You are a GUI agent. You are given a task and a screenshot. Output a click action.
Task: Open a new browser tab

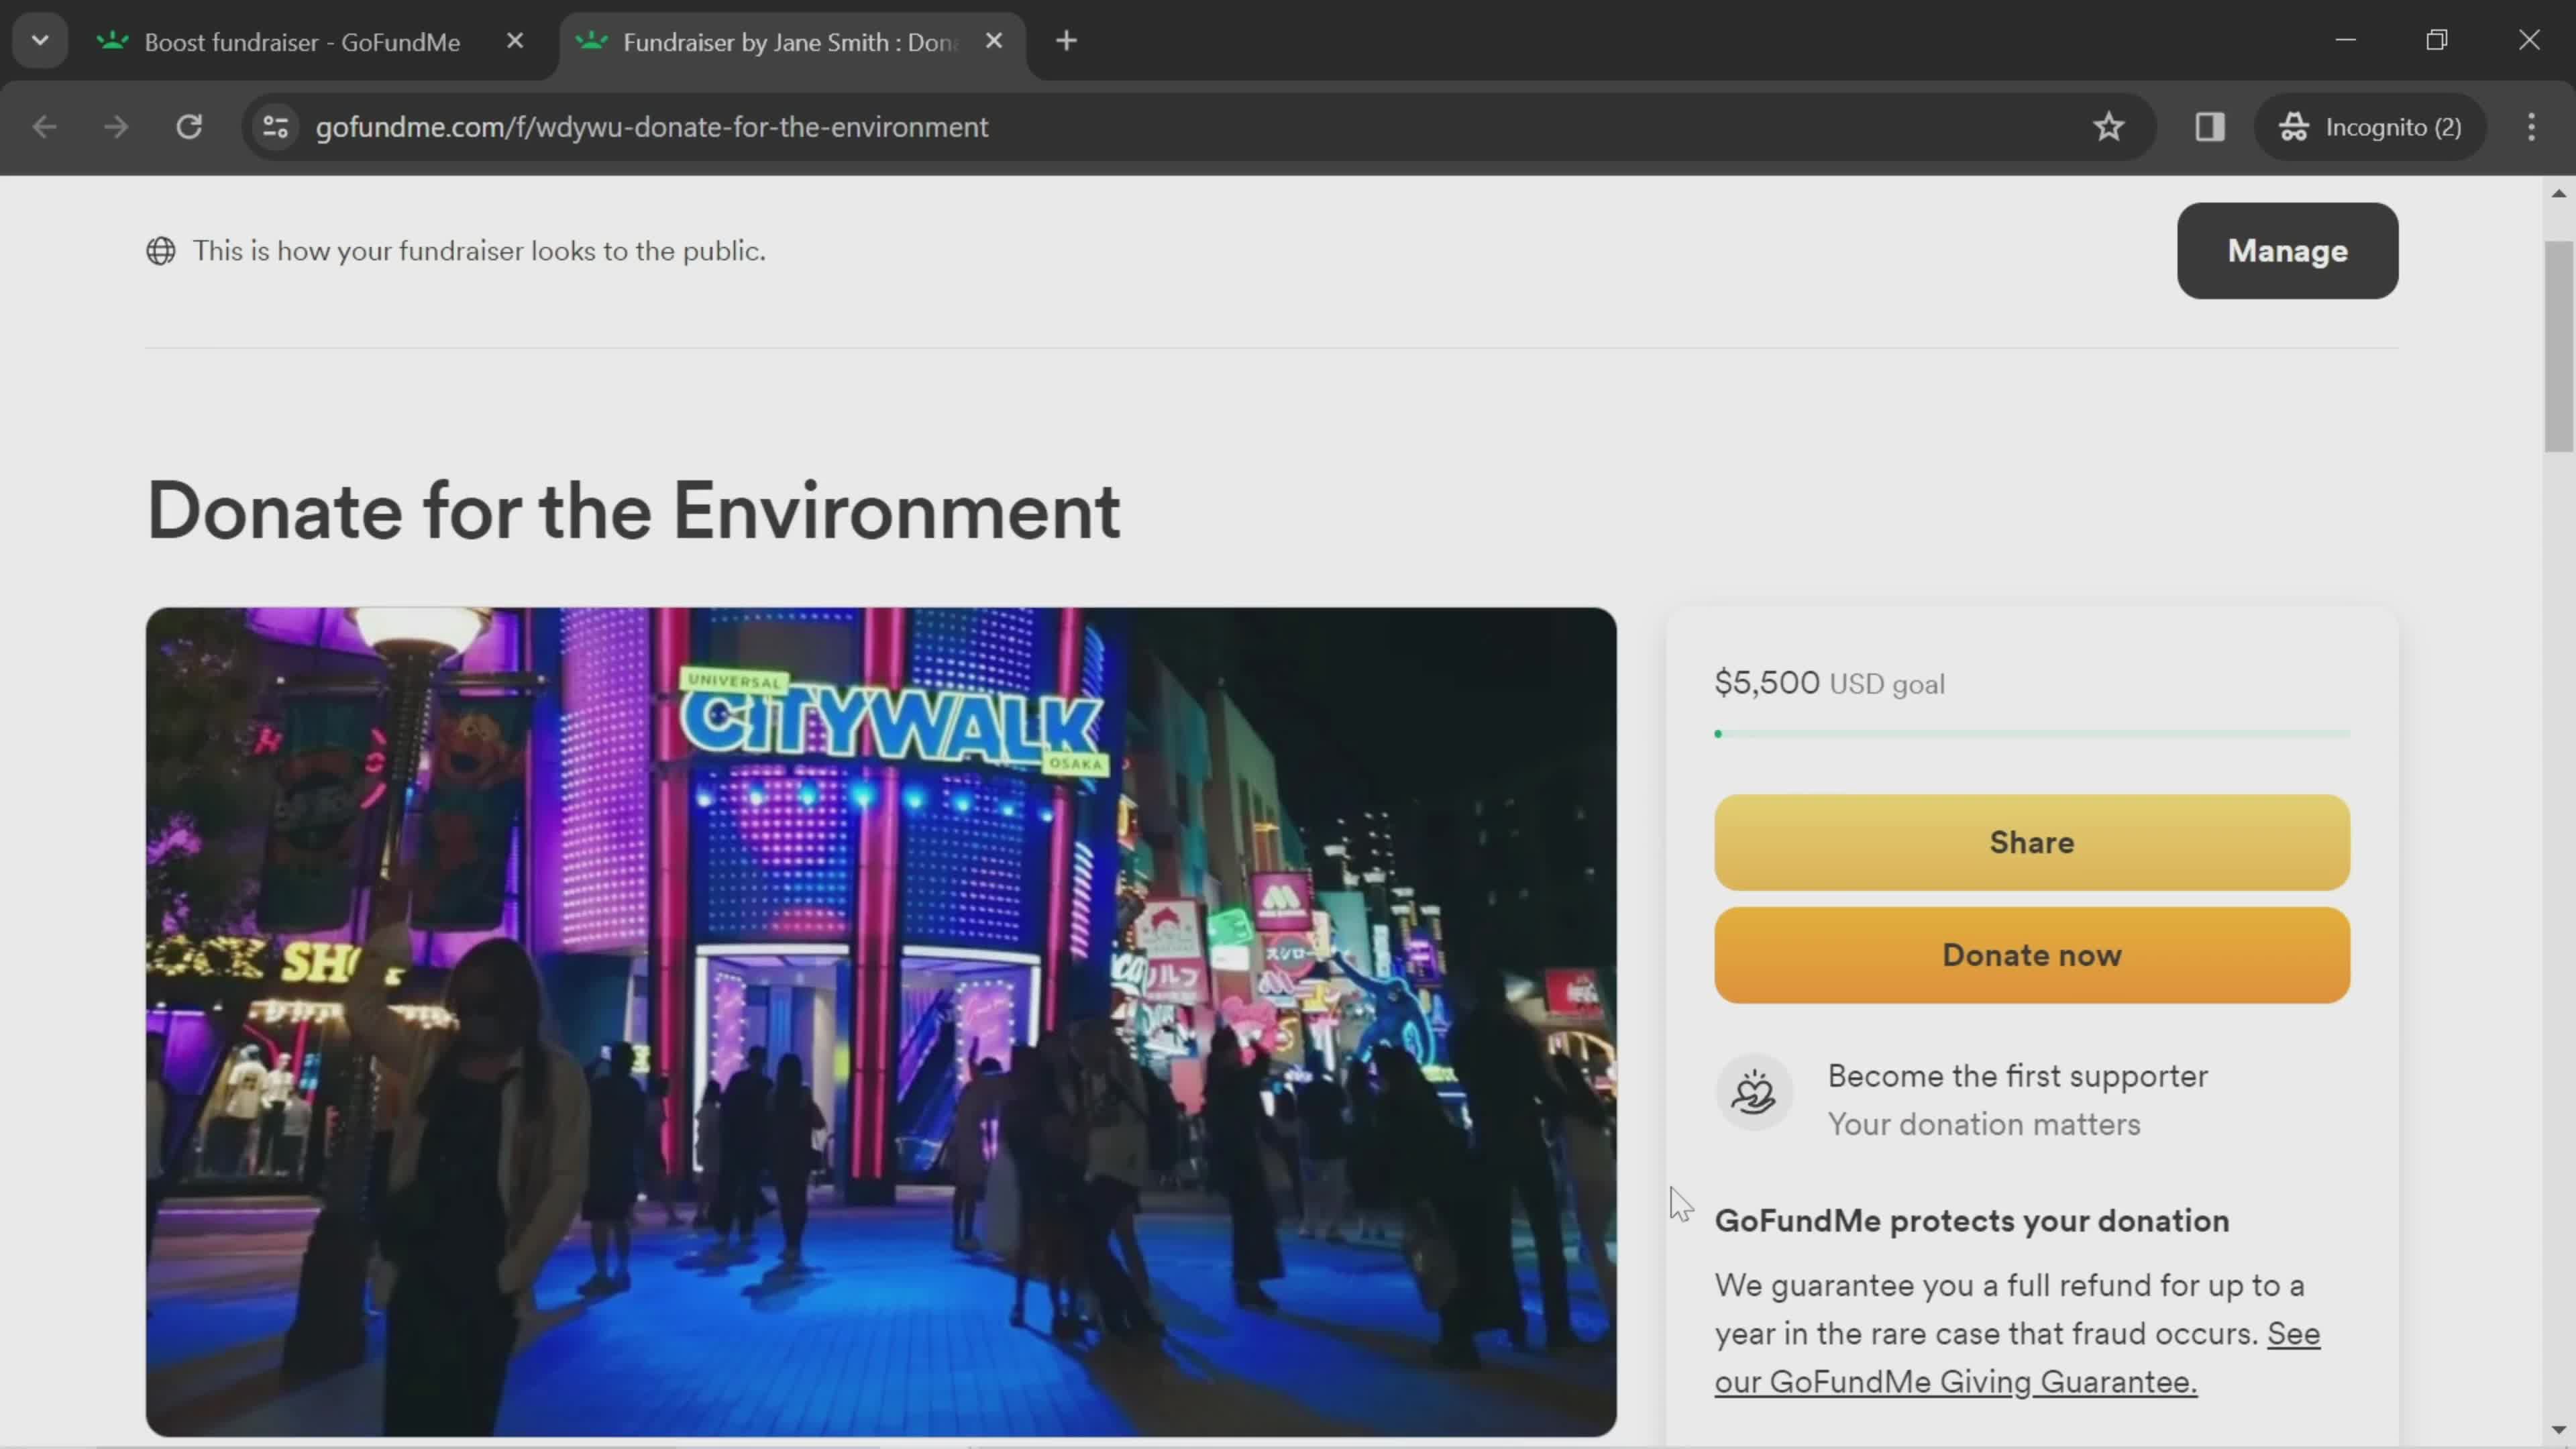pos(1066,41)
